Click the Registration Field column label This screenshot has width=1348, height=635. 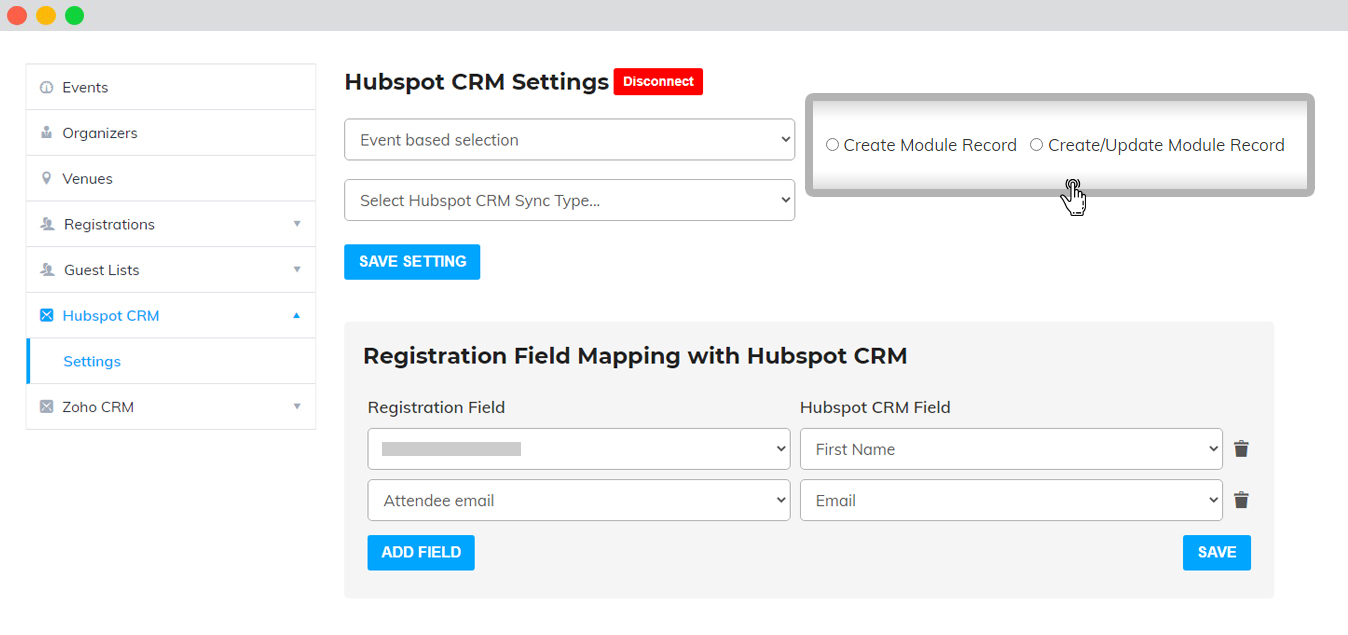[436, 408]
